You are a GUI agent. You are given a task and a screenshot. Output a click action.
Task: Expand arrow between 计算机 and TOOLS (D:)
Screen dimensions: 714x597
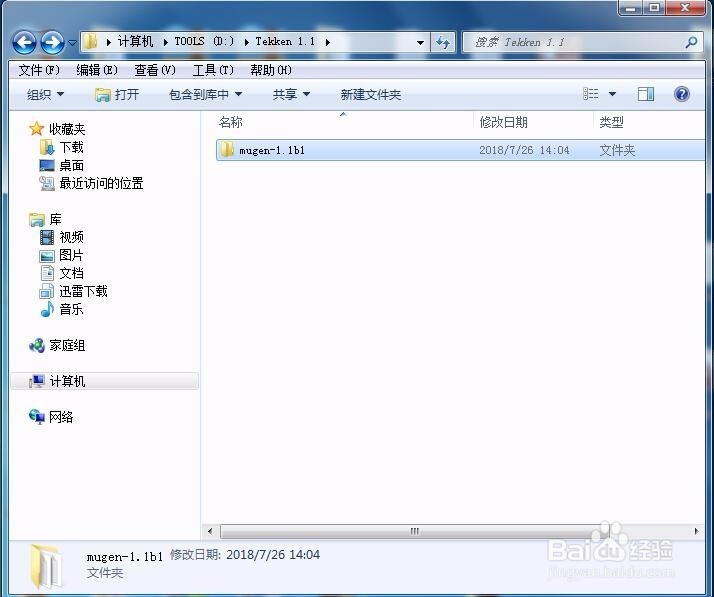tap(166, 42)
